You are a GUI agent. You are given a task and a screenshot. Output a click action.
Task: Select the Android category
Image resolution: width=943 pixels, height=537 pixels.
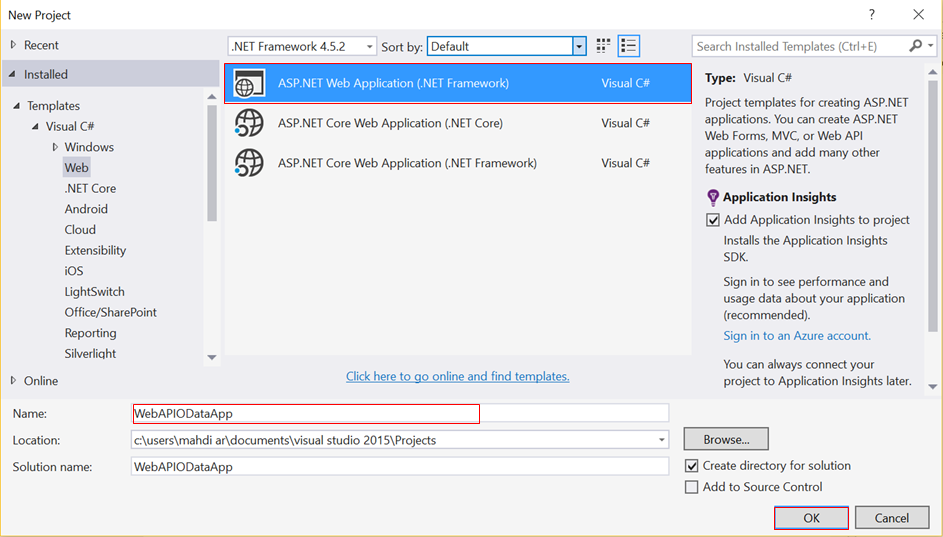[86, 209]
